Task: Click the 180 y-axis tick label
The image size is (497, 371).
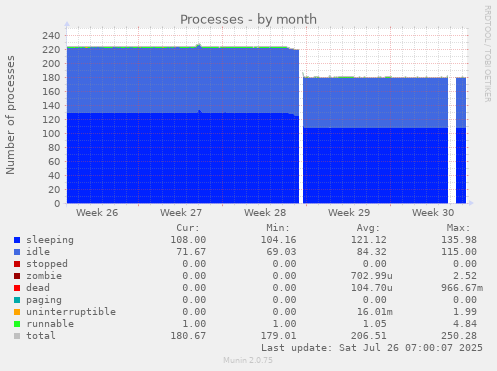Action: tap(51, 77)
